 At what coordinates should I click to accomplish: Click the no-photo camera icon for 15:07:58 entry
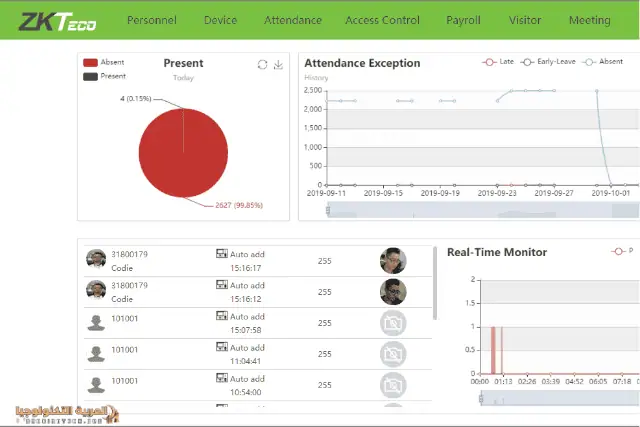tap(393, 323)
